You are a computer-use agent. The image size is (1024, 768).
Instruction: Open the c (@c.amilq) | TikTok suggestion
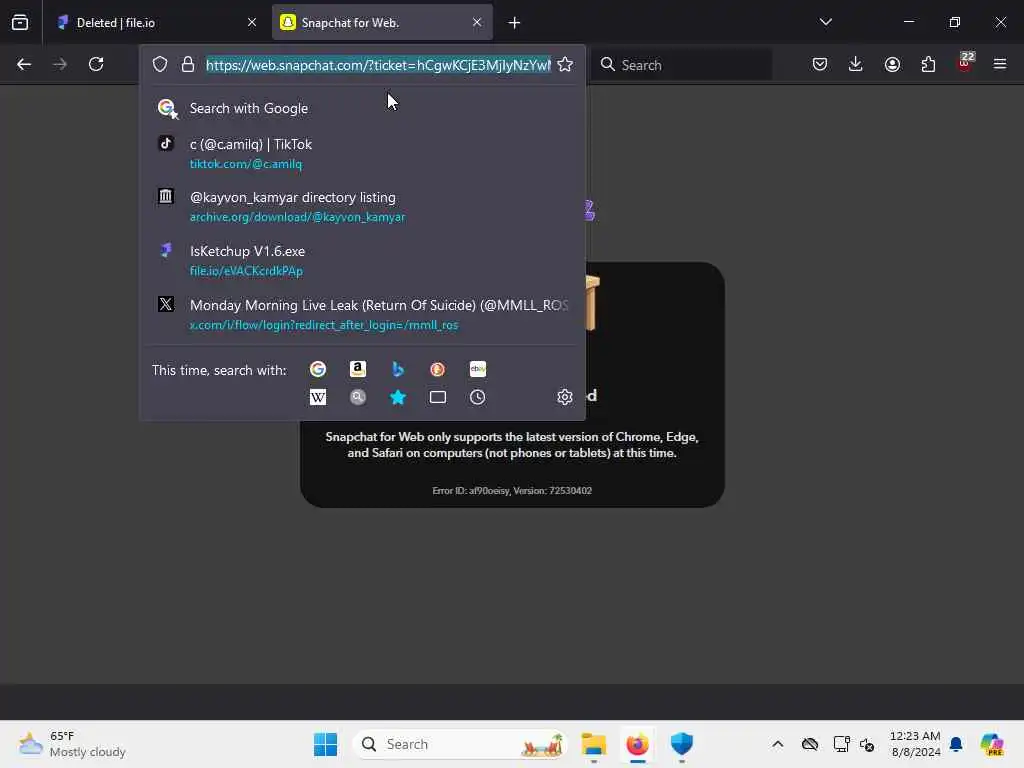tap(362, 153)
